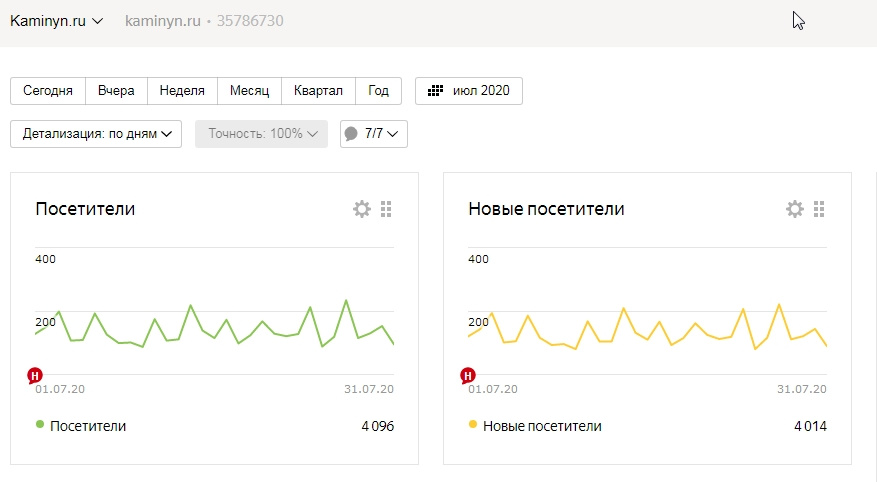Click kaminyn.ru site link in header

click(x=163, y=21)
